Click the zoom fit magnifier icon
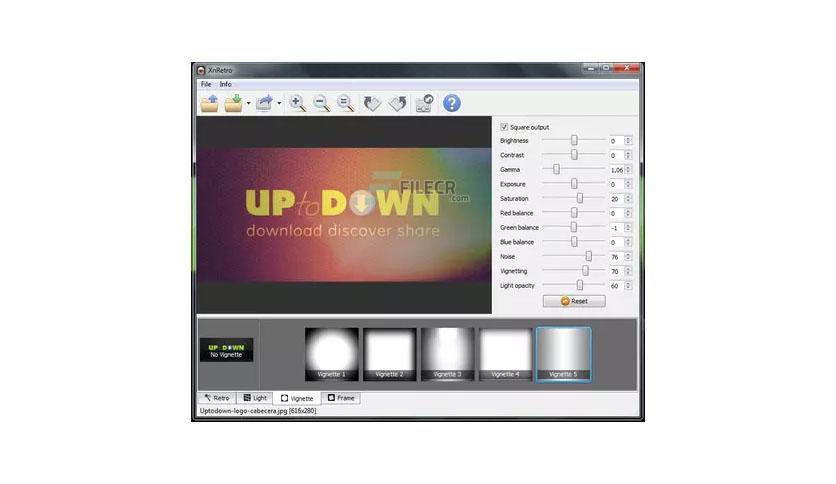This screenshot has width=836, height=484. point(345,103)
